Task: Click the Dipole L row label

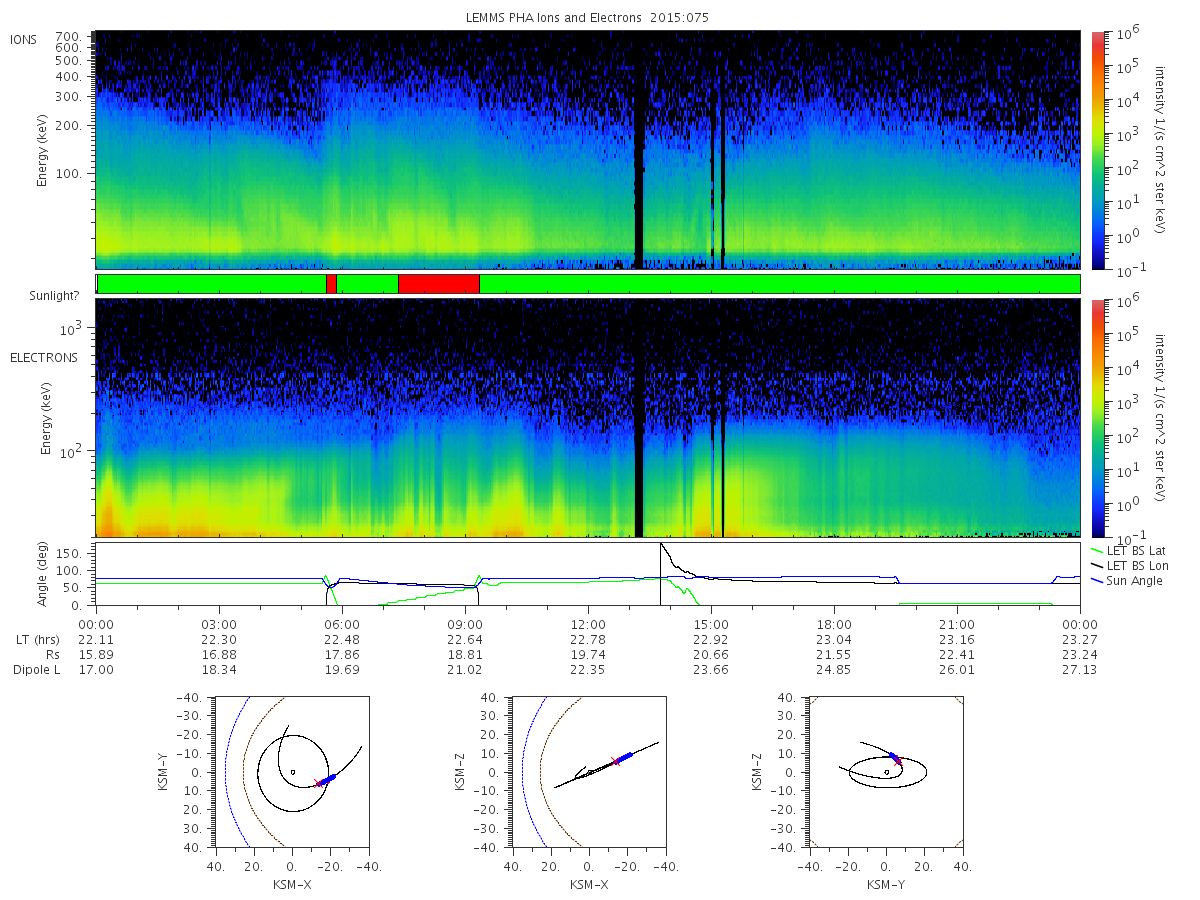Action: [x=36, y=670]
